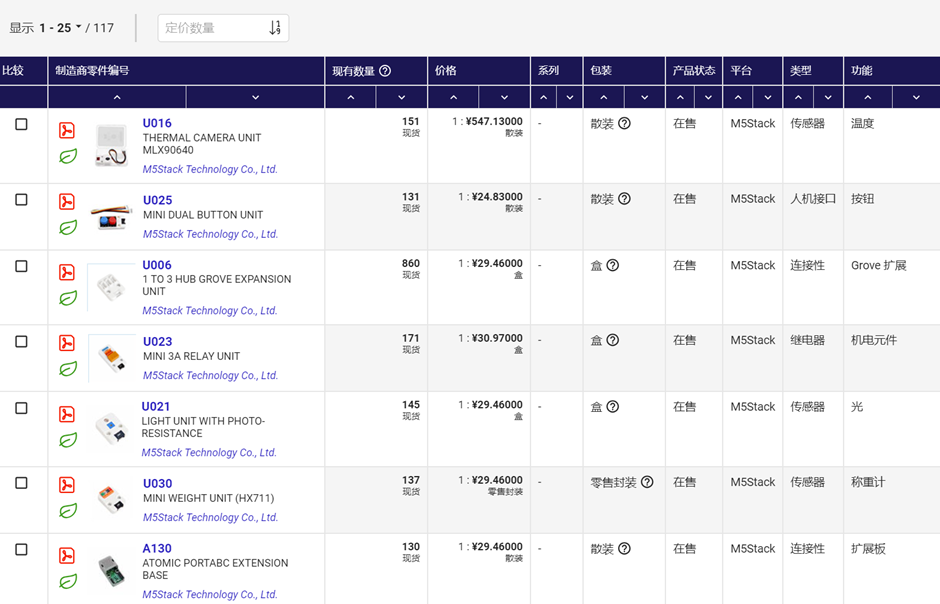Click the help icon next to 现有数量 header
The image size is (940, 604).
click(x=385, y=71)
